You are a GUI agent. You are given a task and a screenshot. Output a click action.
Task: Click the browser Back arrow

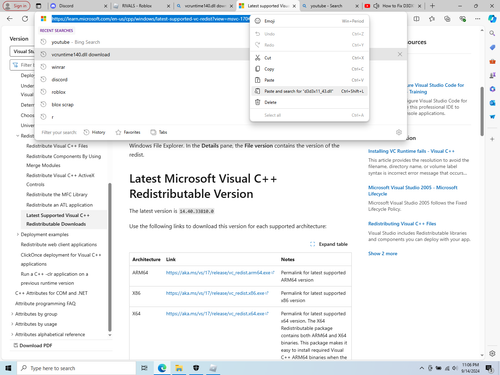pos(10,19)
